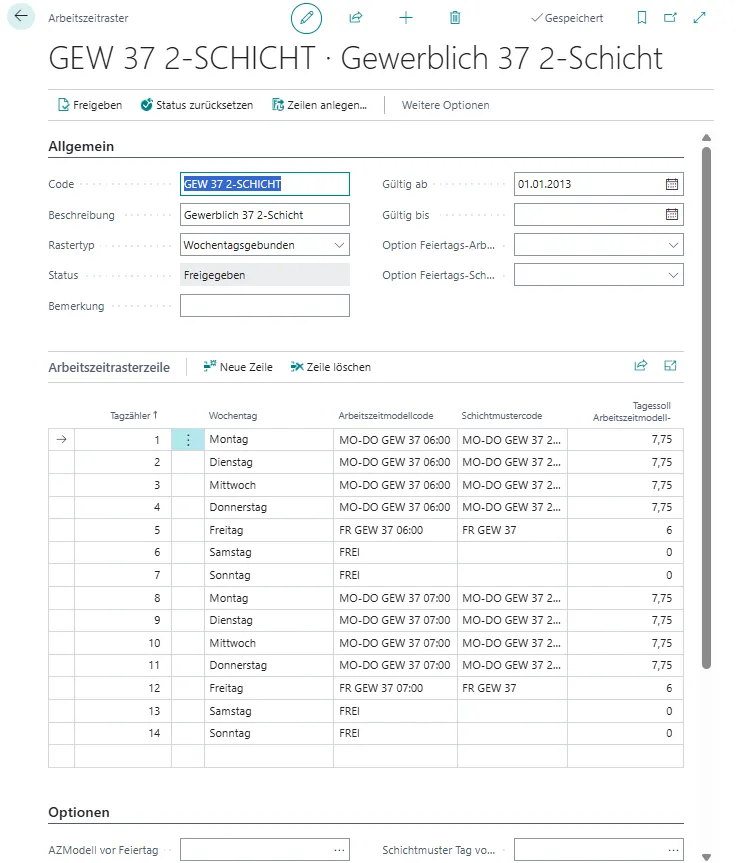Screen dimensions: 755x863
Task: Open record in new window icon
Action: (x=670, y=18)
